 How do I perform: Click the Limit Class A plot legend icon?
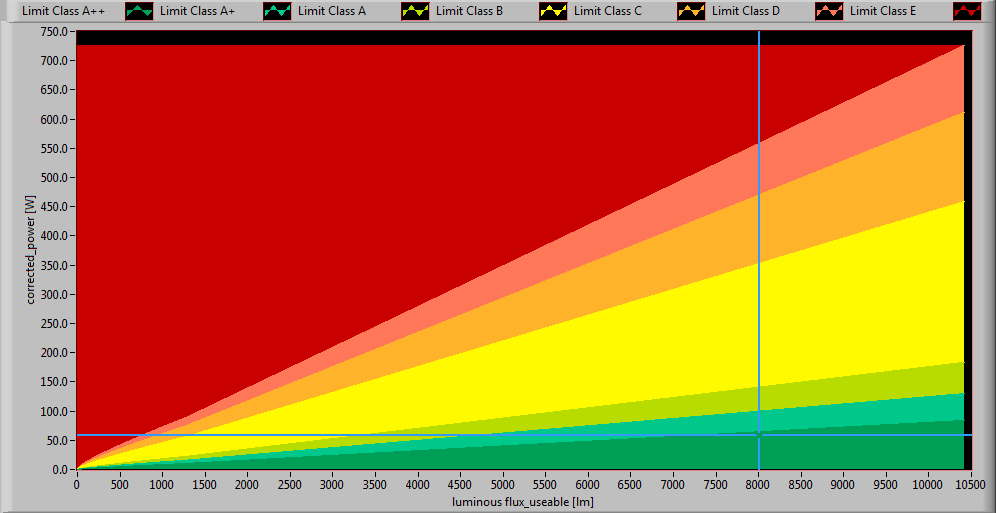416,11
